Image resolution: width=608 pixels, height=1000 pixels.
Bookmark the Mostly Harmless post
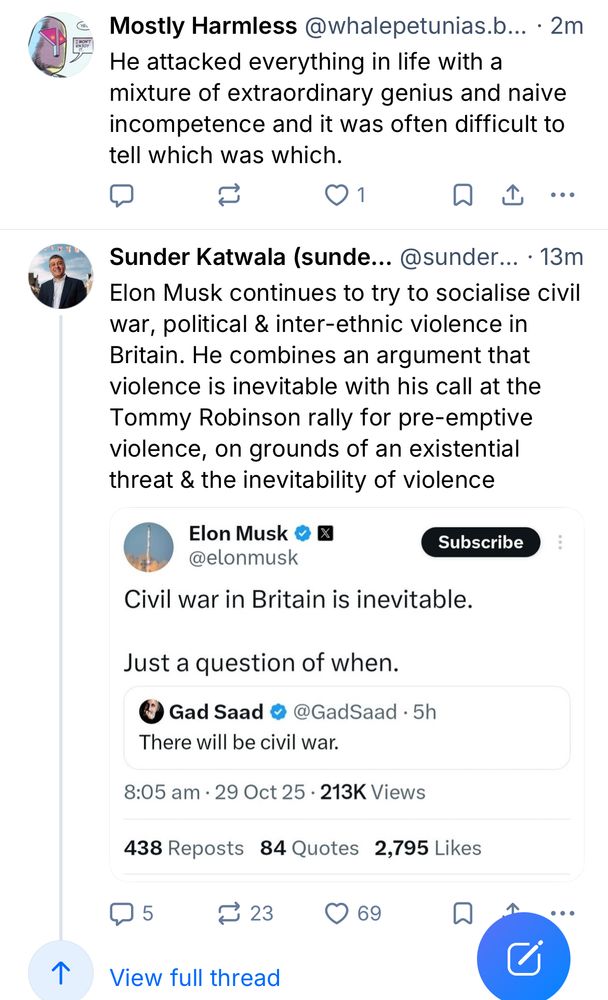coord(463,195)
